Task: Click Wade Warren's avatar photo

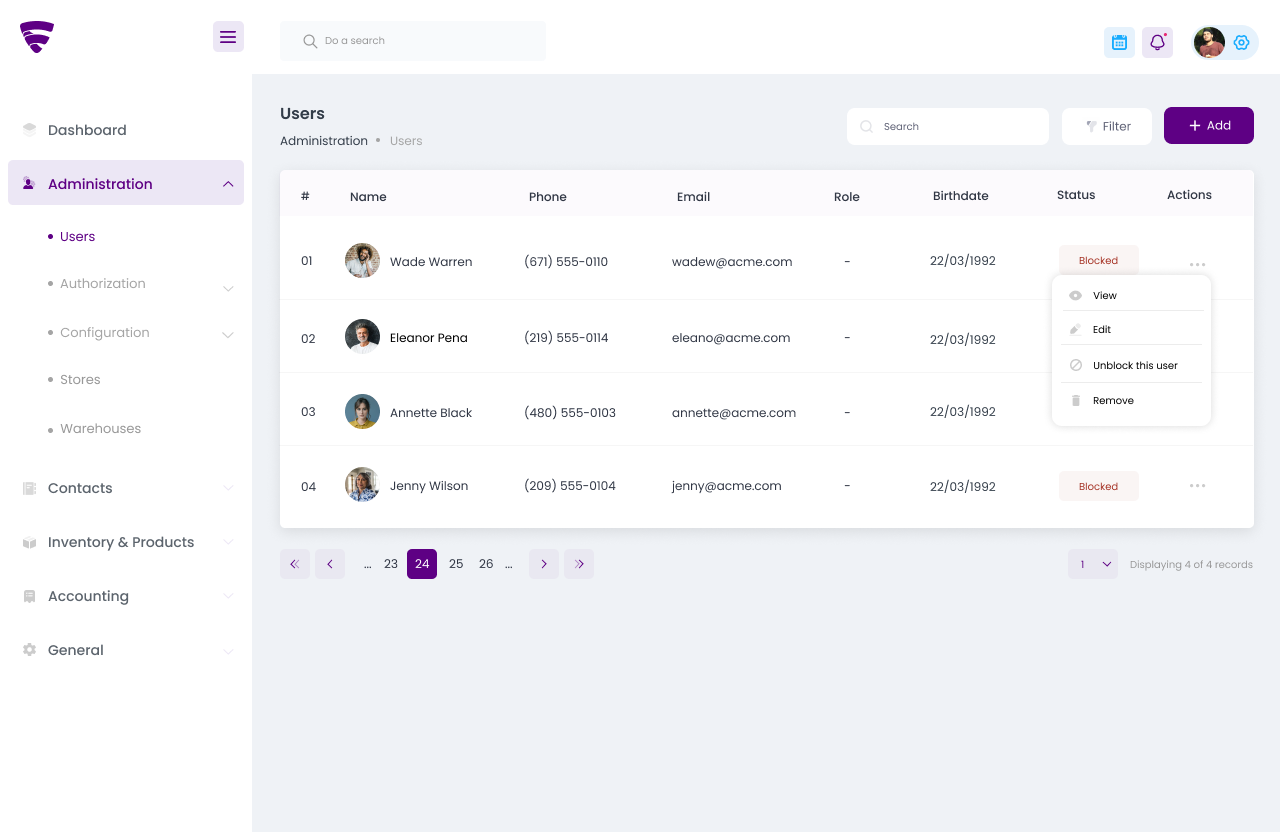Action: pyautogui.click(x=362, y=261)
